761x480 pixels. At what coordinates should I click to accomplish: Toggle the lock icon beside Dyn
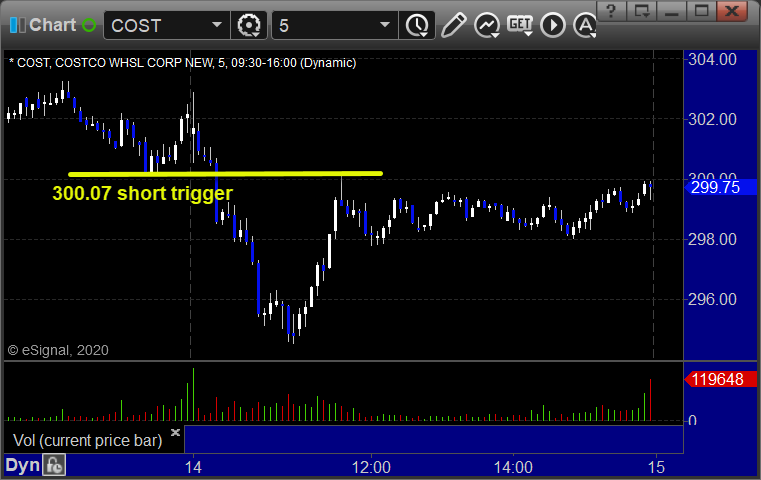[x=54, y=465]
